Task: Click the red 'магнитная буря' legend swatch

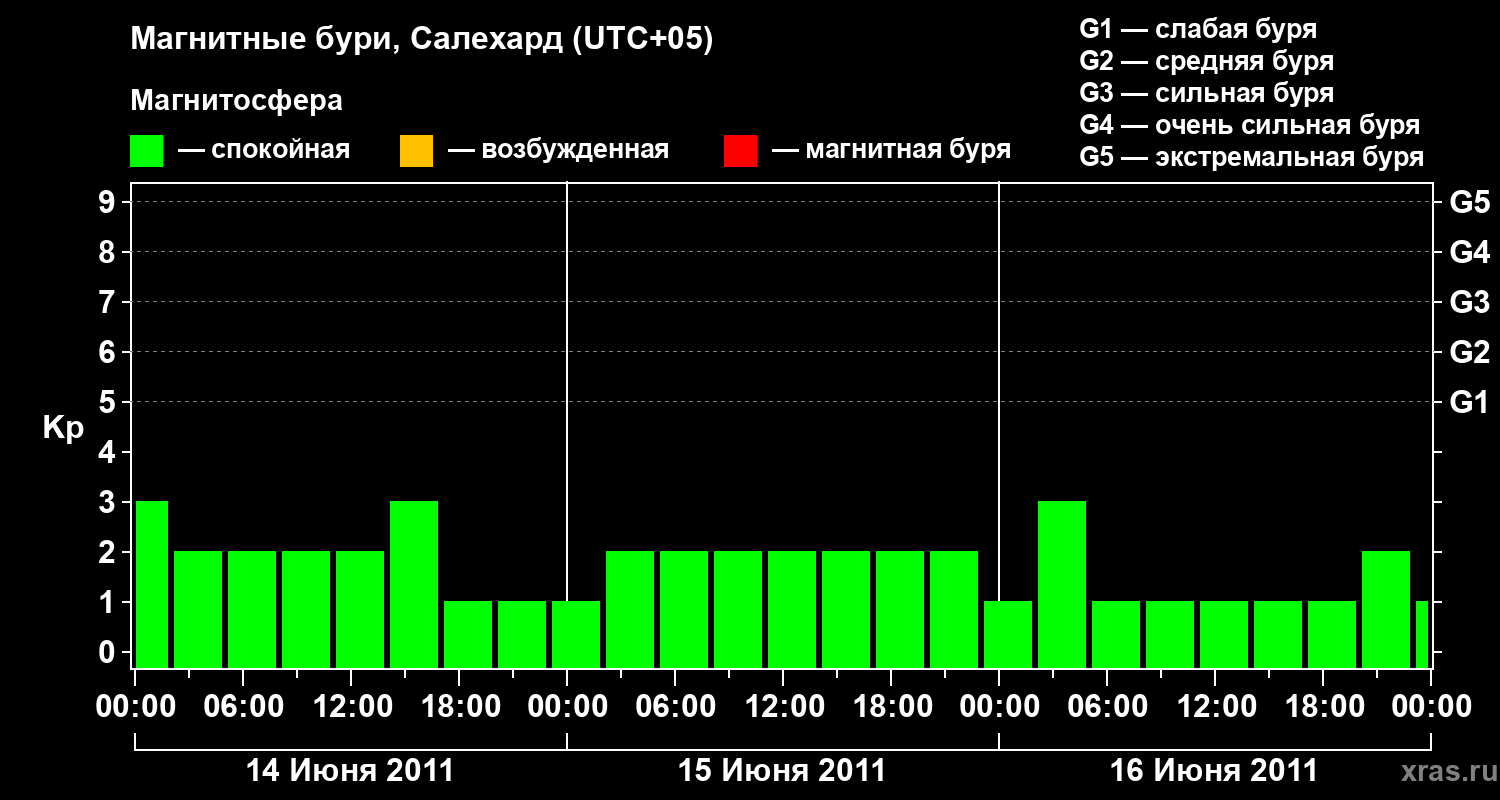Action: coord(740,151)
